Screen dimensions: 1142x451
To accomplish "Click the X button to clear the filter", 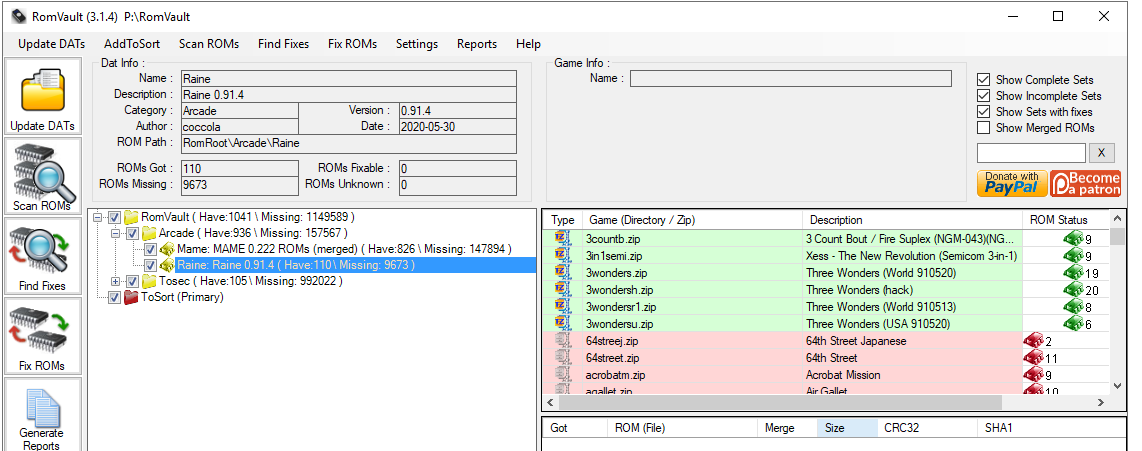I will point(1101,153).
